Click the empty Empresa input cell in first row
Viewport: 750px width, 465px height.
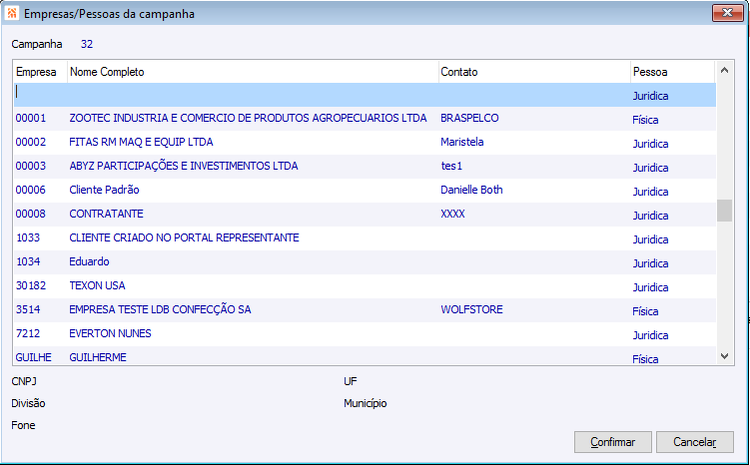41,95
